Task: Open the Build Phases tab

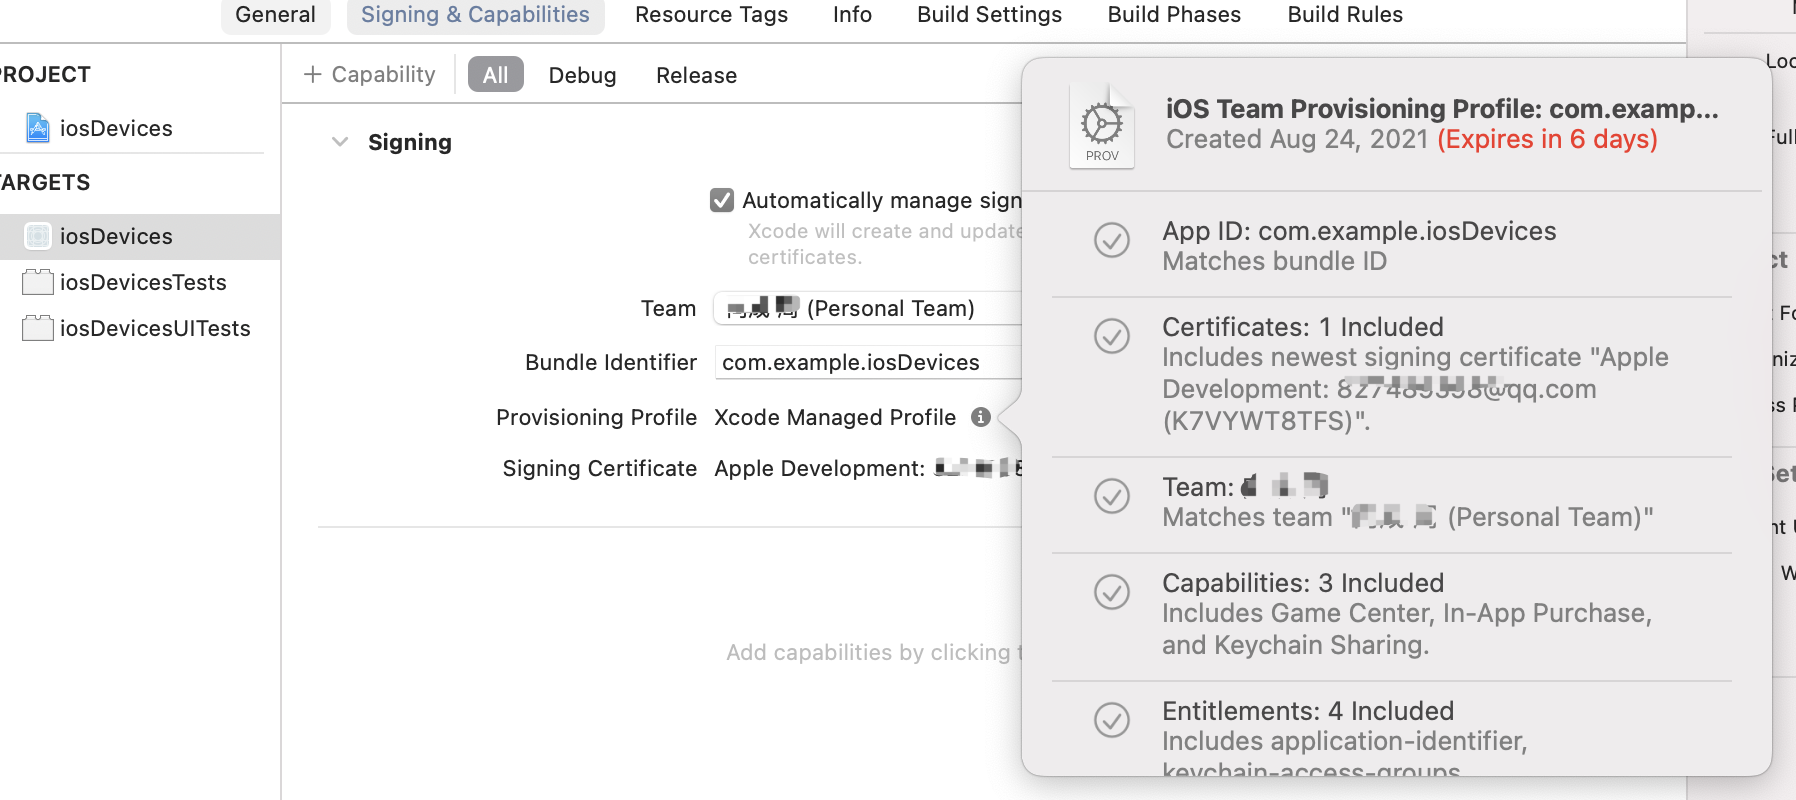Action: coord(1174,15)
